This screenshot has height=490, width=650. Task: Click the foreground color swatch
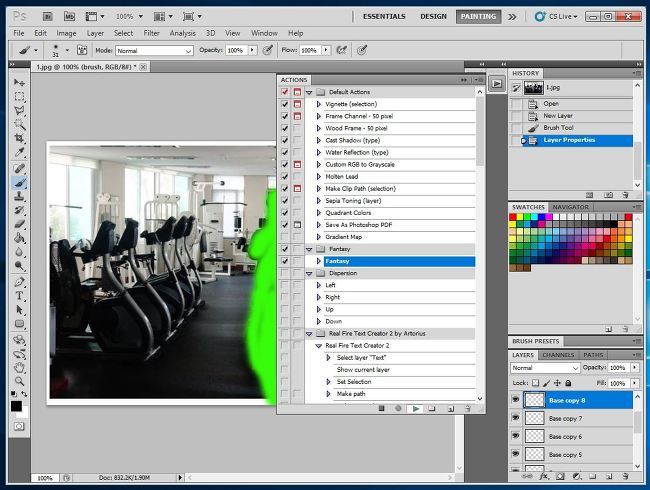16,406
